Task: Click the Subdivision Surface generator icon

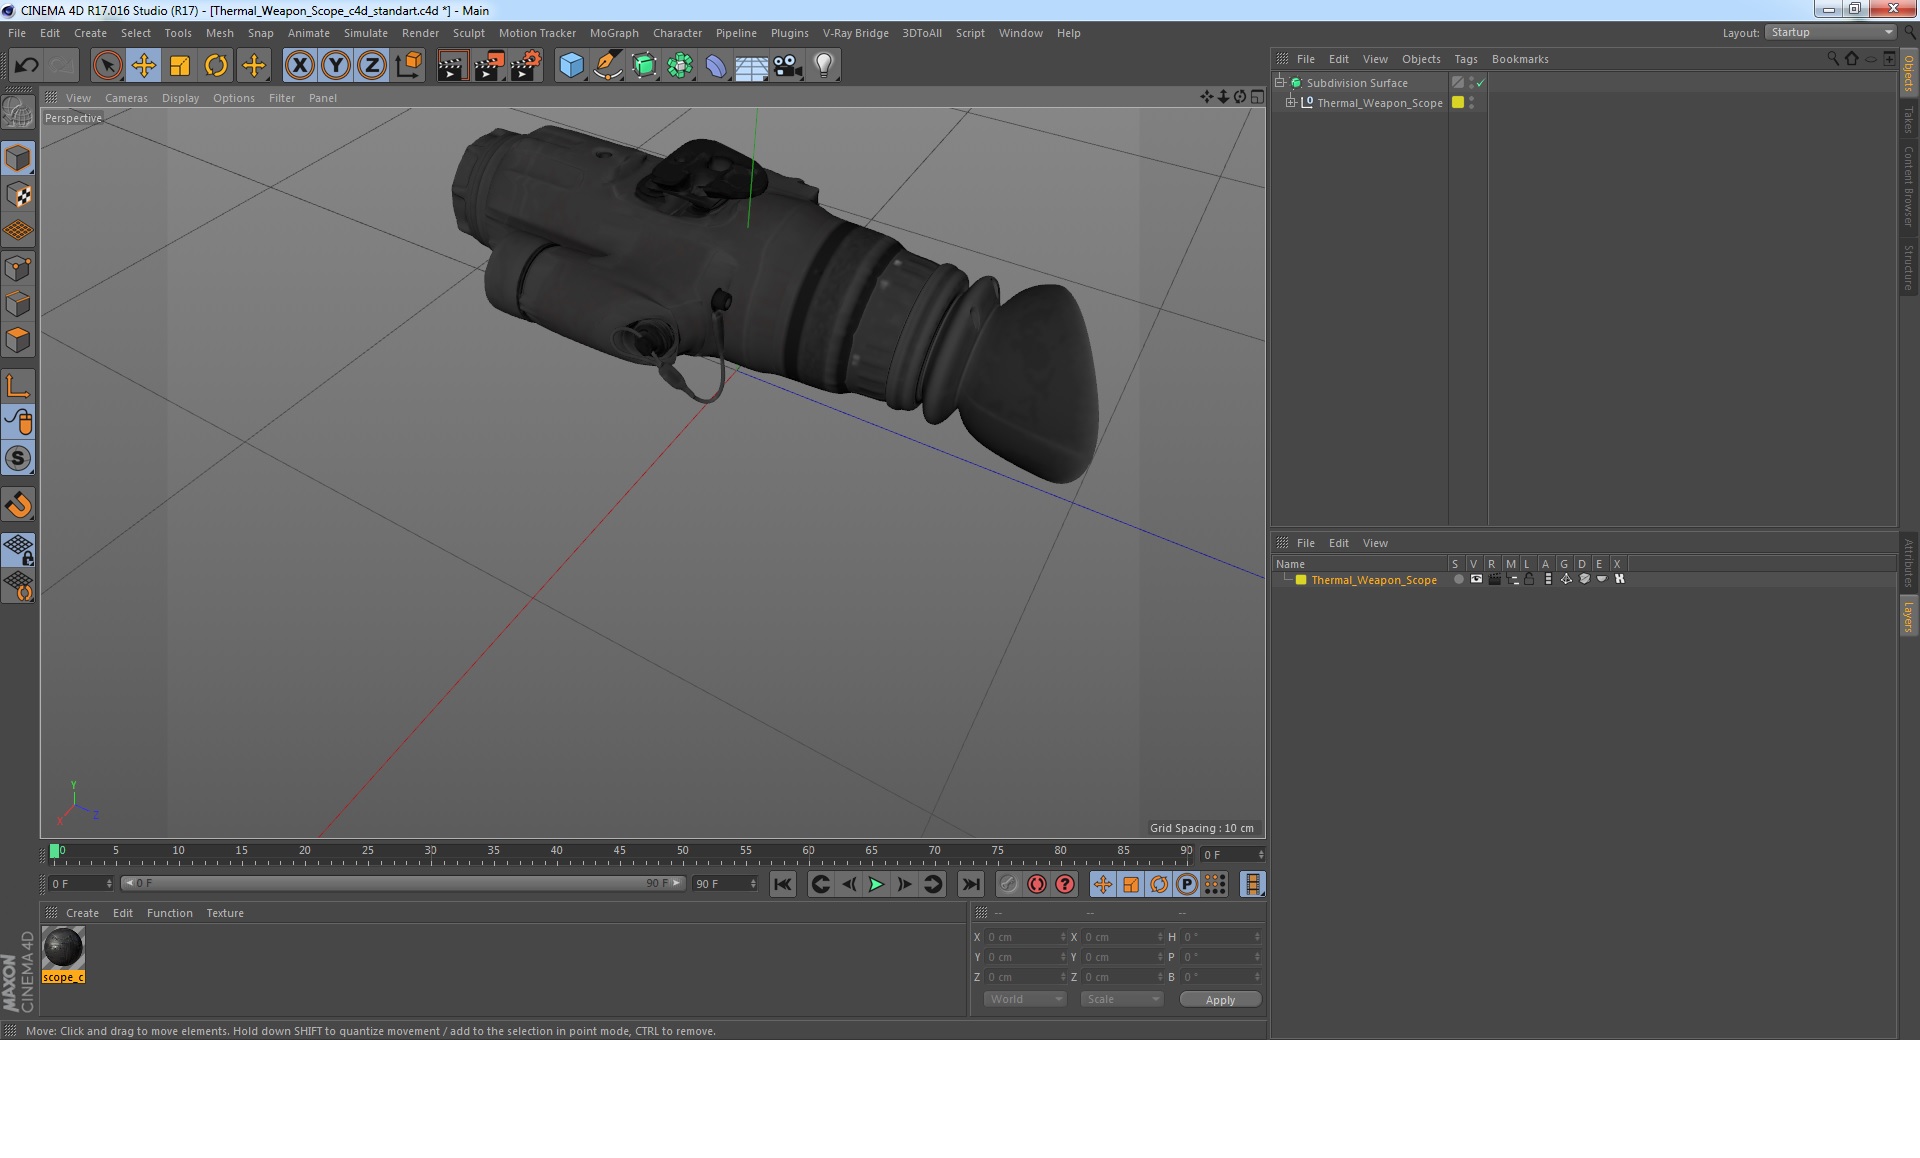Action: click(644, 66)
